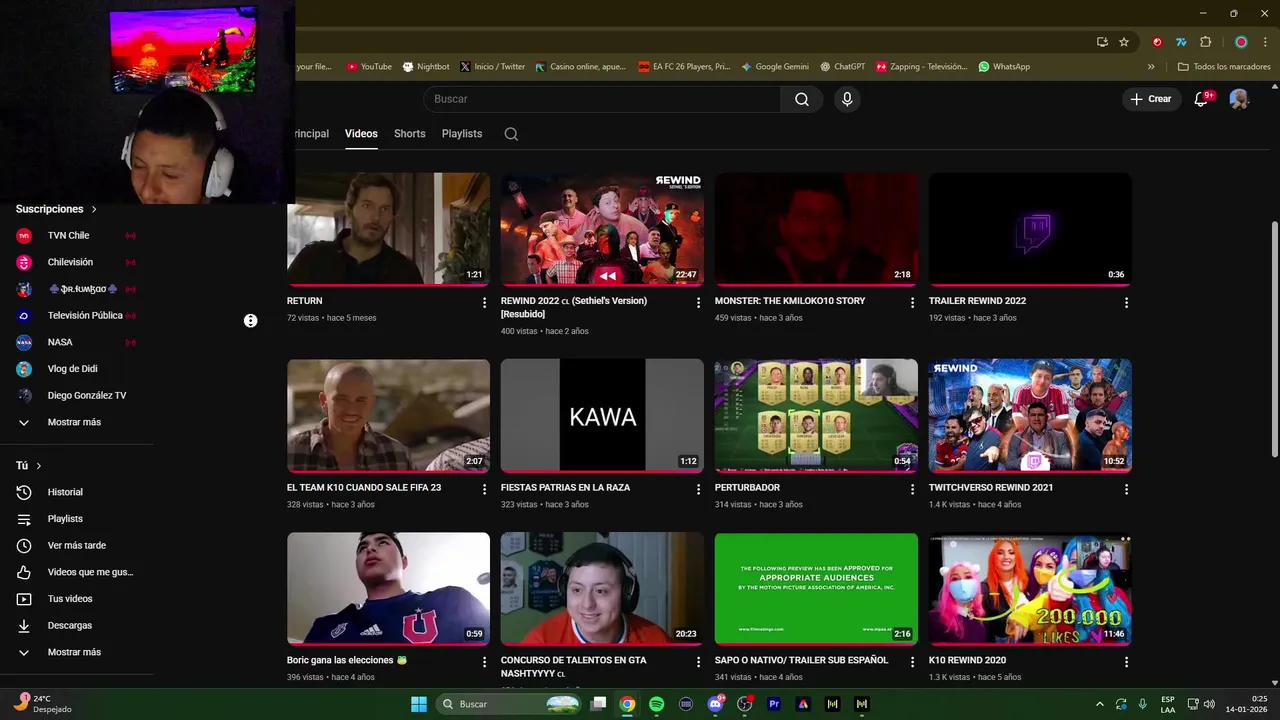Expand the Suscripciones section chevron
1280x720 pixels.
(94, 209)
